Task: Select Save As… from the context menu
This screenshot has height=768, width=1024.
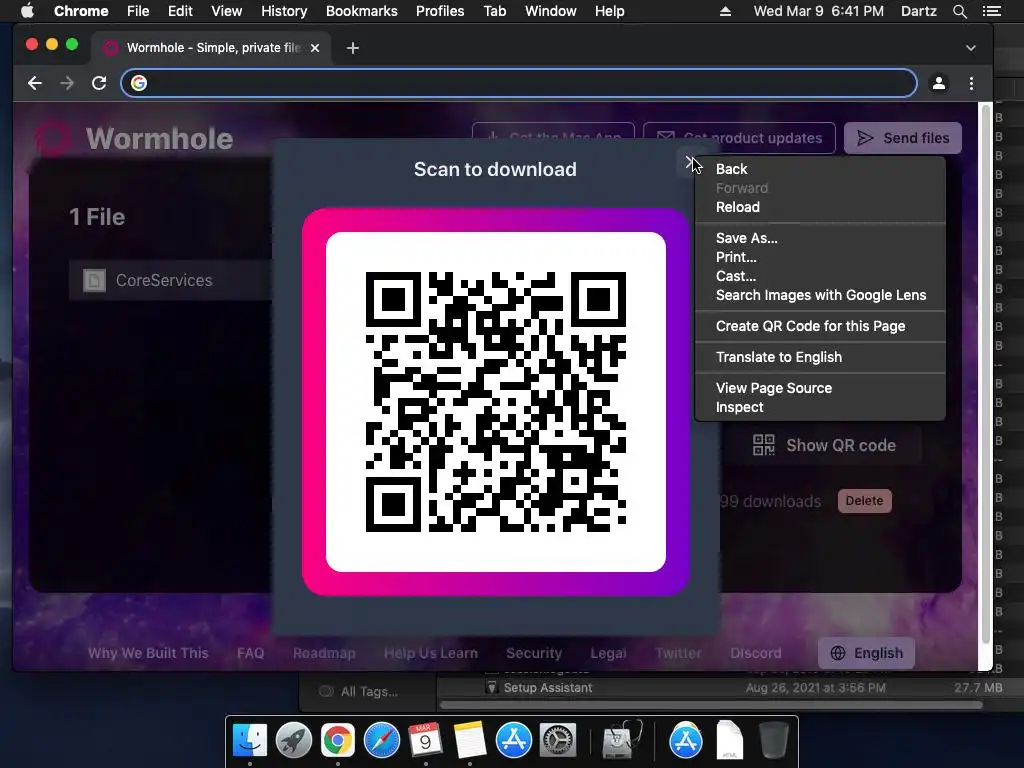Action: (x=820, y=238)
